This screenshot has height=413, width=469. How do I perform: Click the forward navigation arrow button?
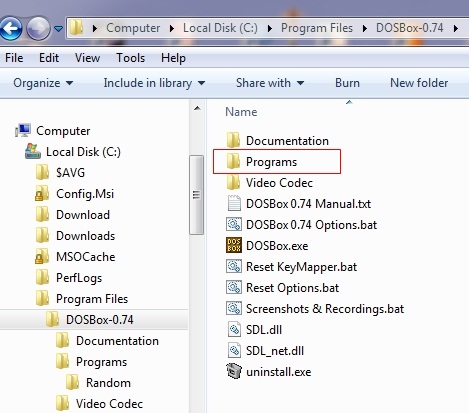pyautogui.click(x=38, y=28)
